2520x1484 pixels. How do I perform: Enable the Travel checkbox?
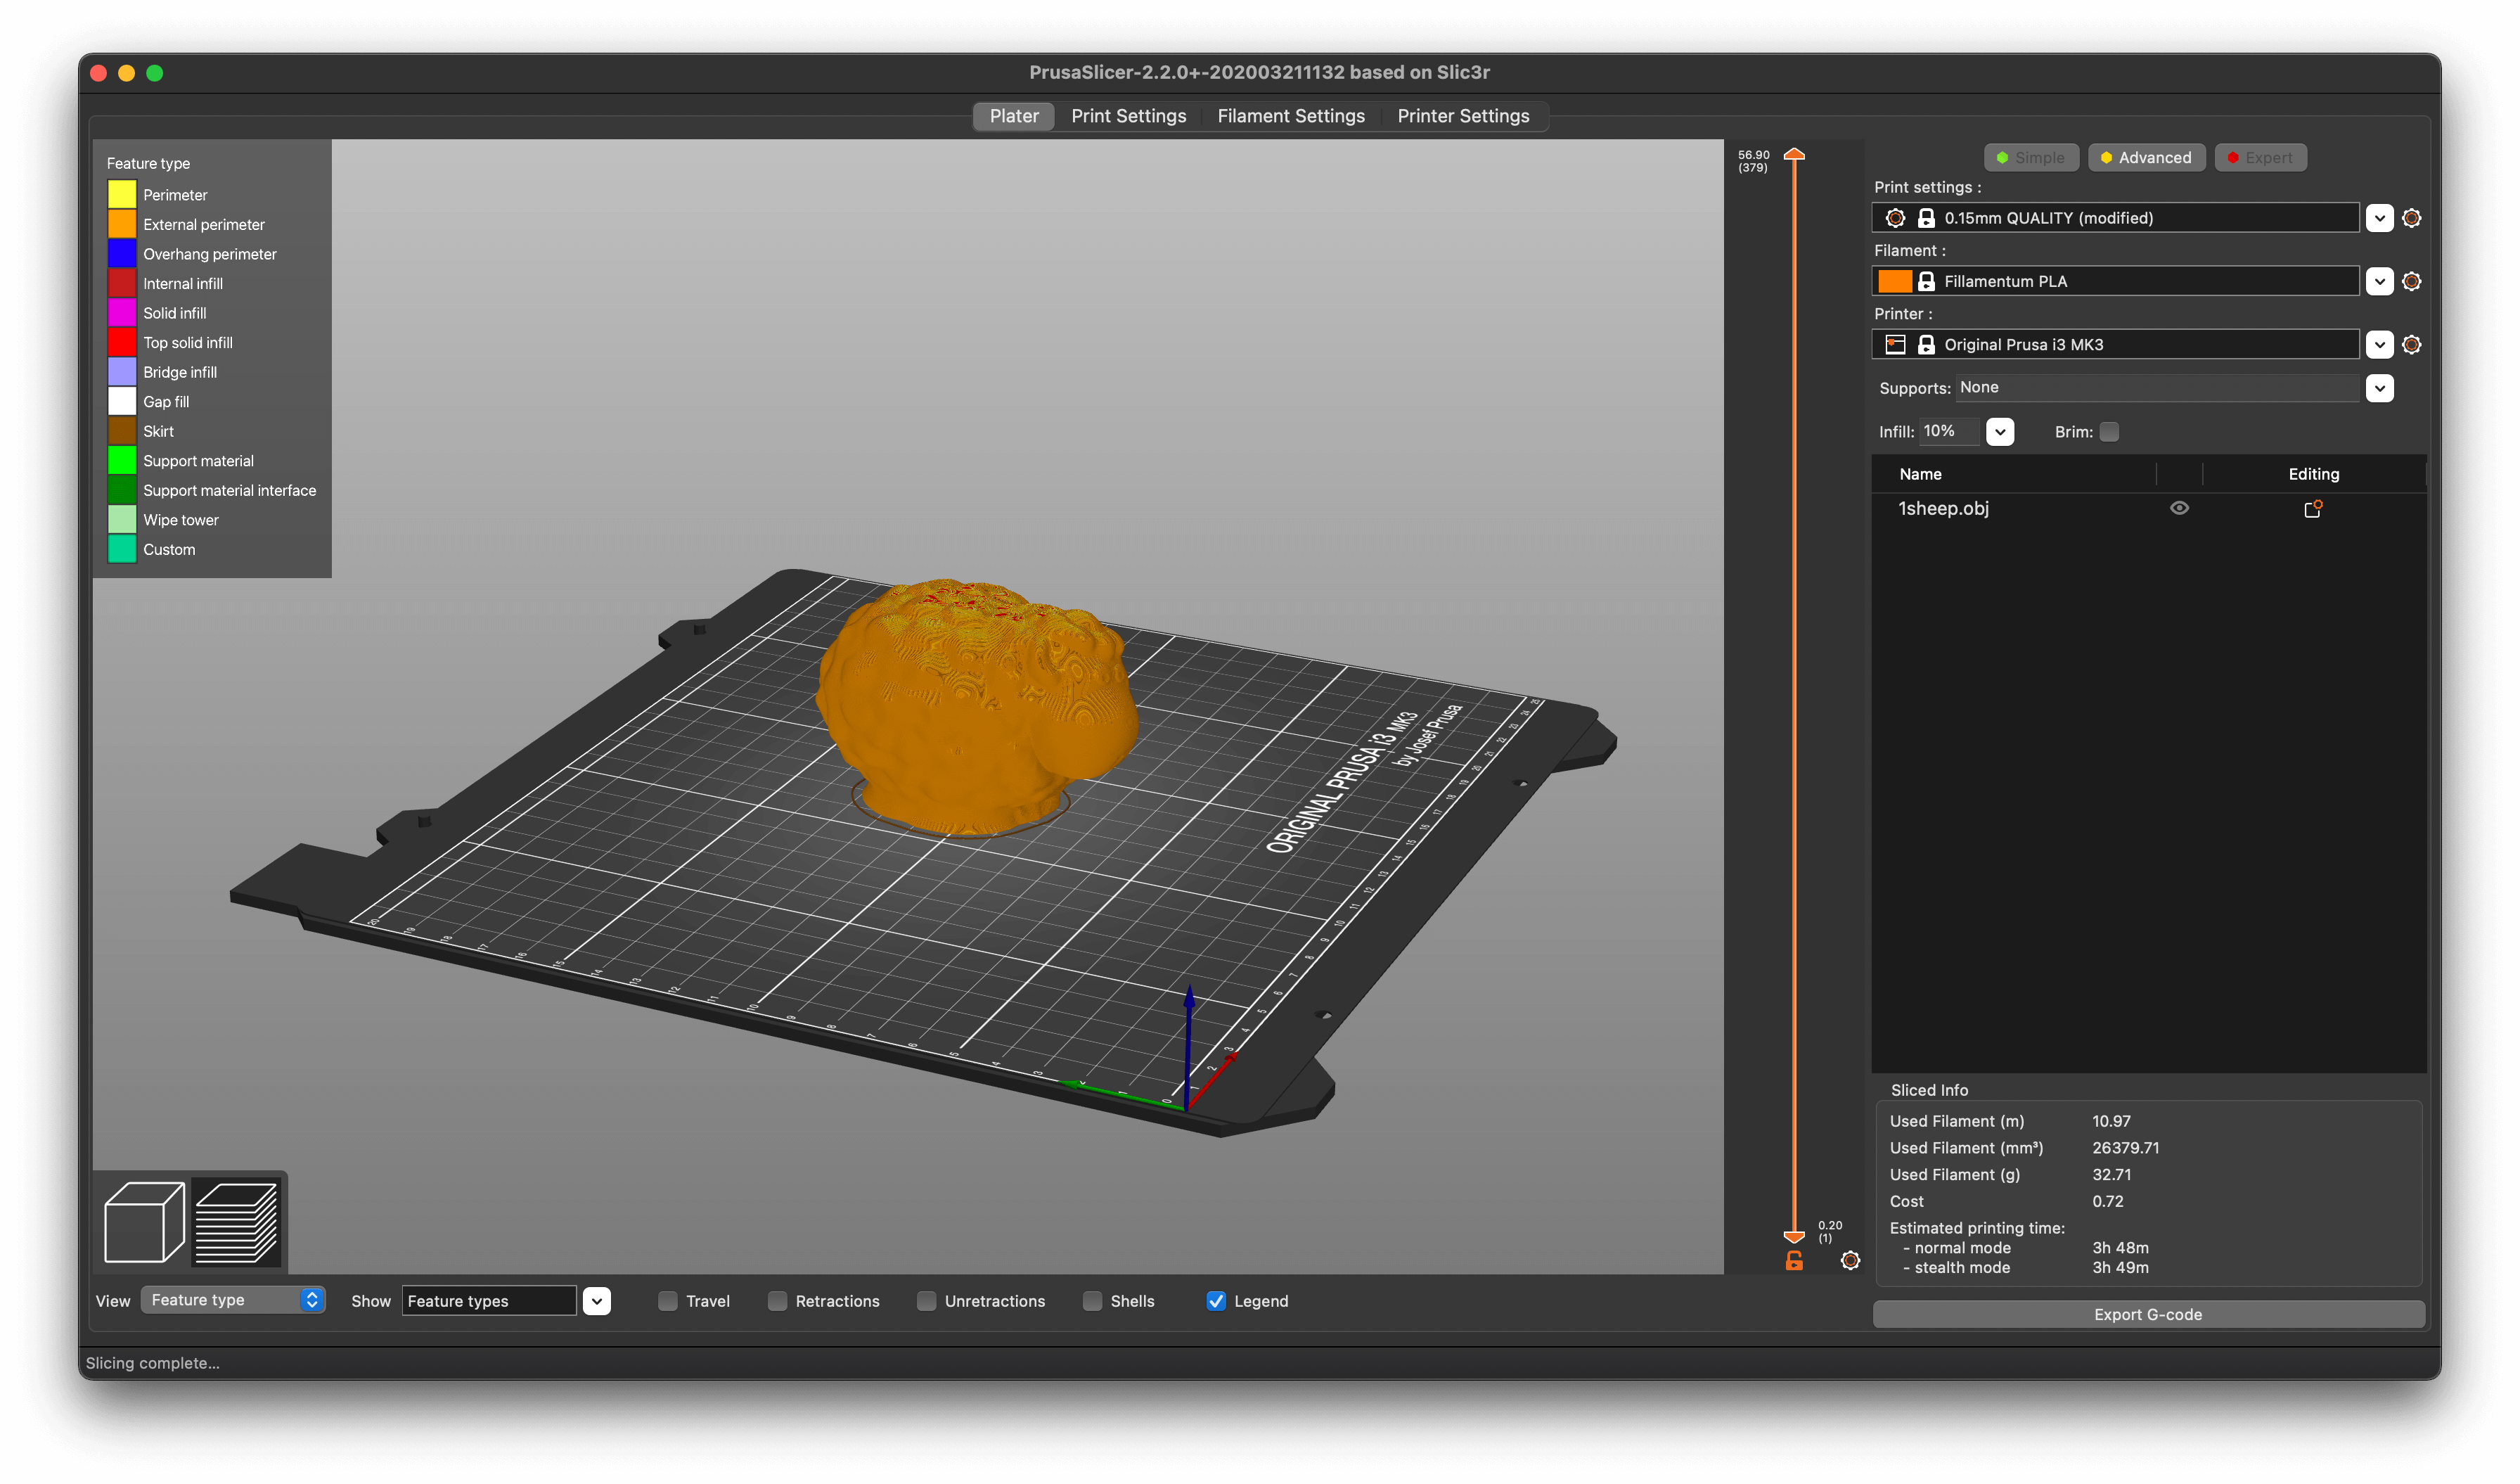(x=668, y=1301)
